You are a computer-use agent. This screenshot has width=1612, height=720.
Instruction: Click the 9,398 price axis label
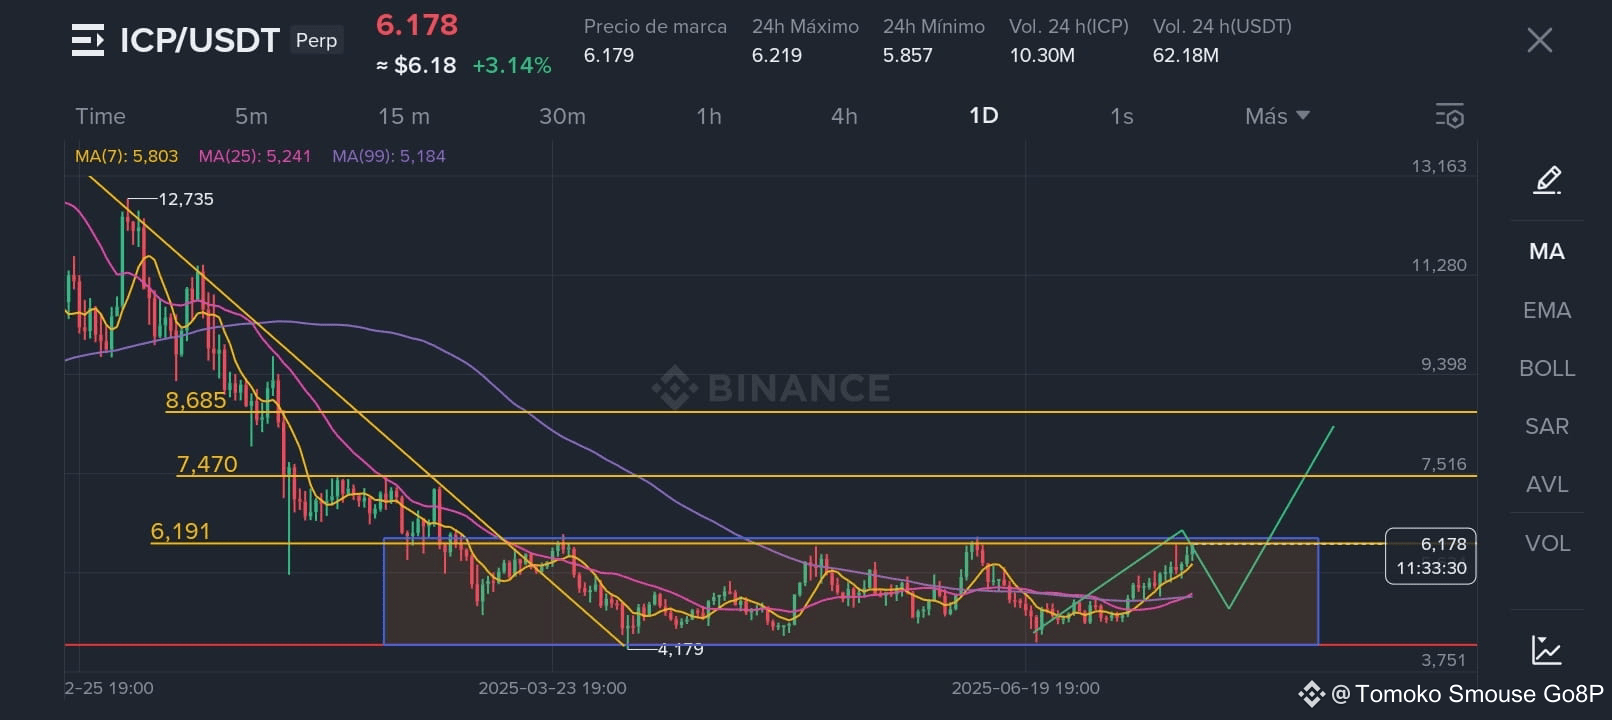[1444, 364]
